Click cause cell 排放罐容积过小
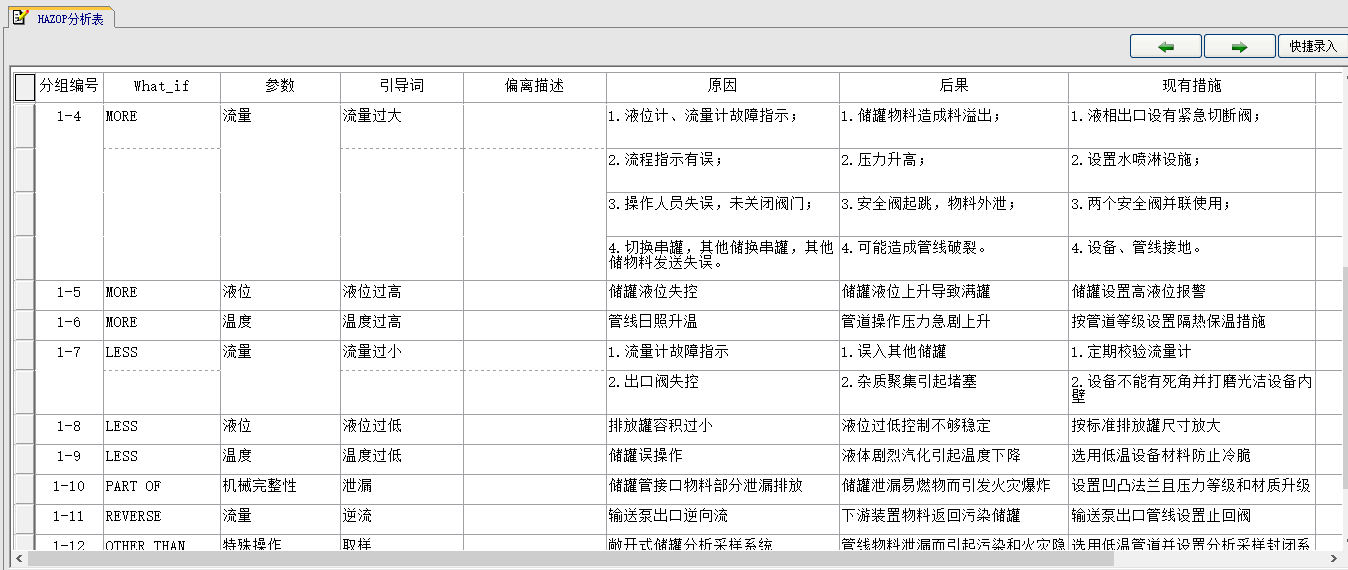Image resolution: width=1348 pixels, height=570 pixels. [x=723, y=427]
